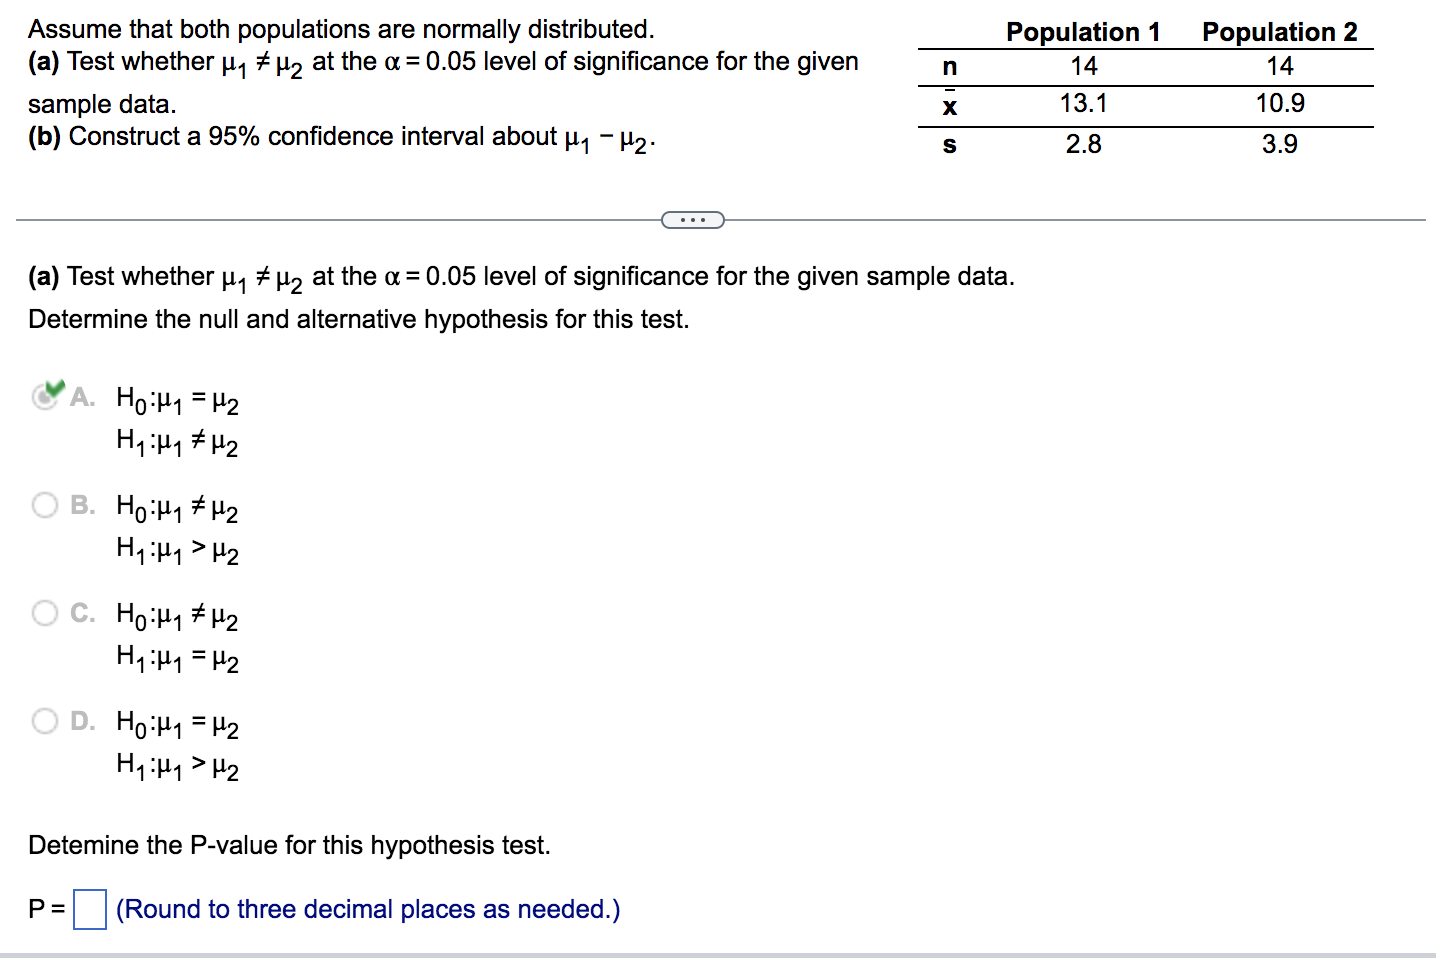Click inside the P-value input box
The height and width of the screenshot is (958, 1436).
(x=89, y=910)
